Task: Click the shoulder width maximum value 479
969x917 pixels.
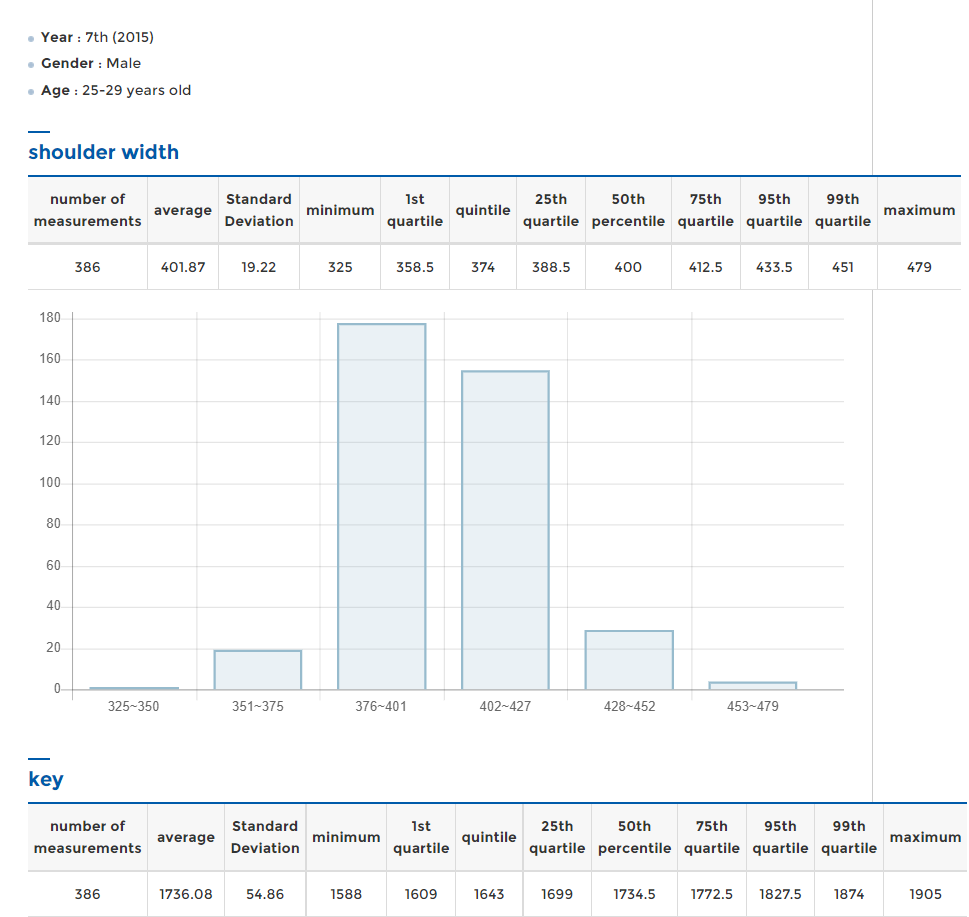Action: pyautogui.click(x=919, y=267)
